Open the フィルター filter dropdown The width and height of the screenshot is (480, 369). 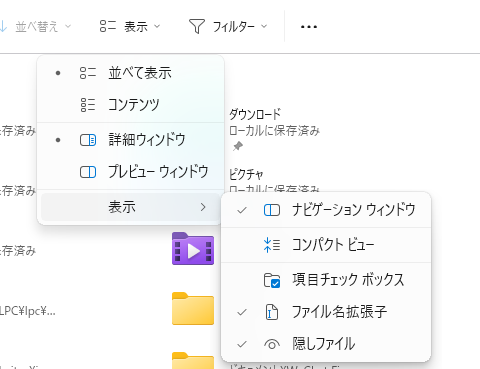pyautogui.click(x=228, y=26)
